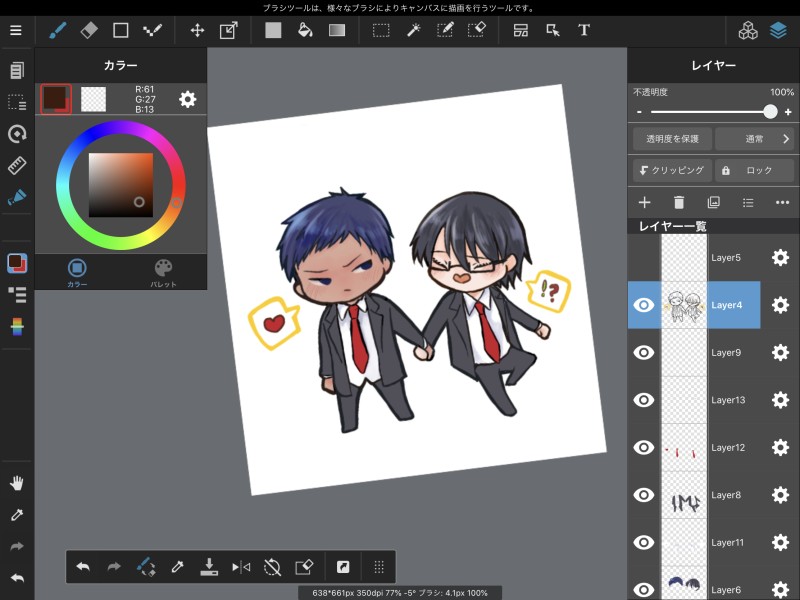The height and width of the screenshot is (600, 800).
Task: Select the rectangular selection tool
Action: (381, 31)
